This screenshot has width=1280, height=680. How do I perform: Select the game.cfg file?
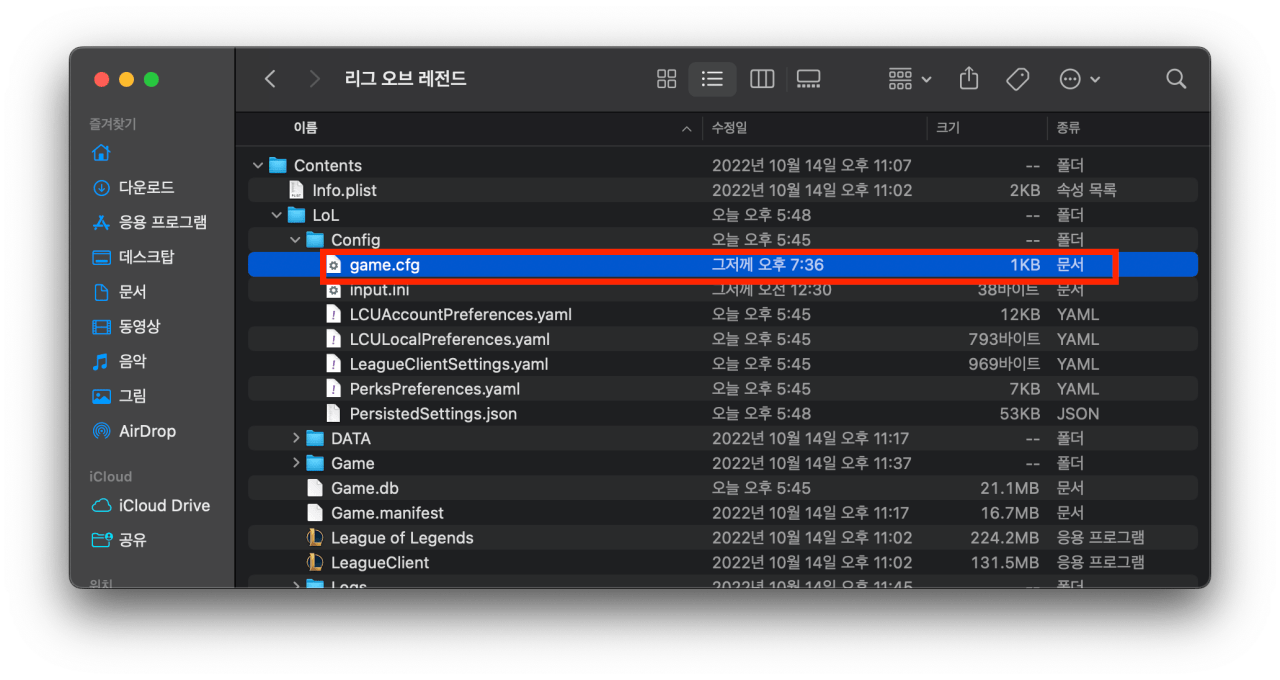(723, 265)
